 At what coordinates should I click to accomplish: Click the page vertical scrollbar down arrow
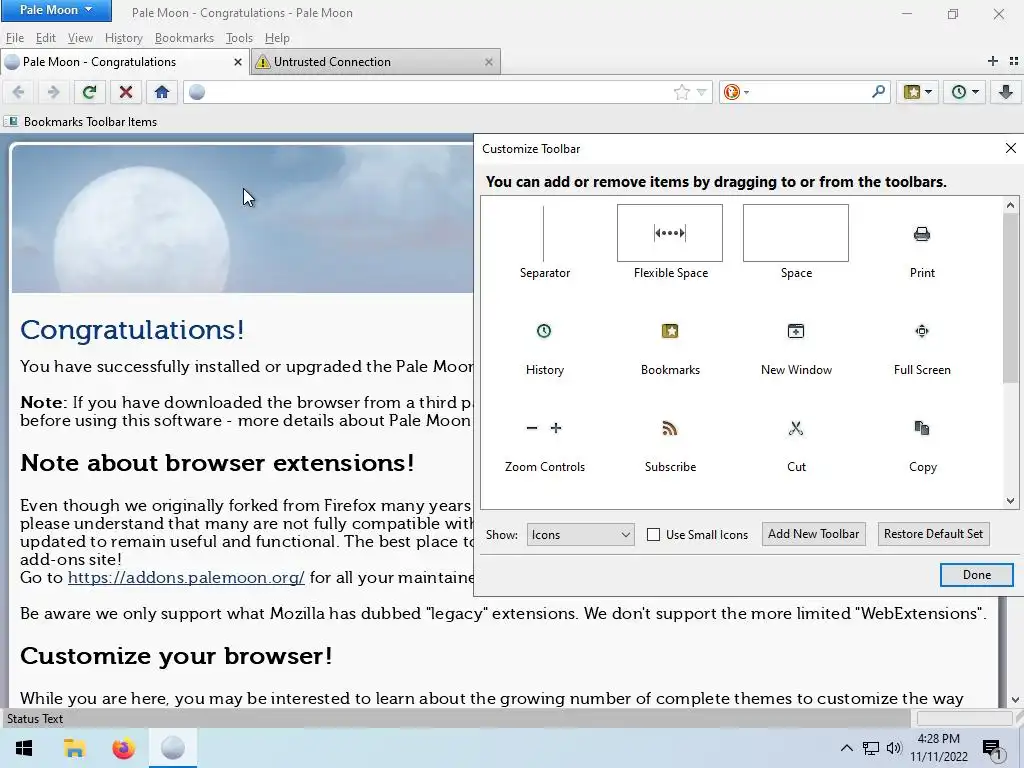pyautogui.click(x=1016, y=699)
